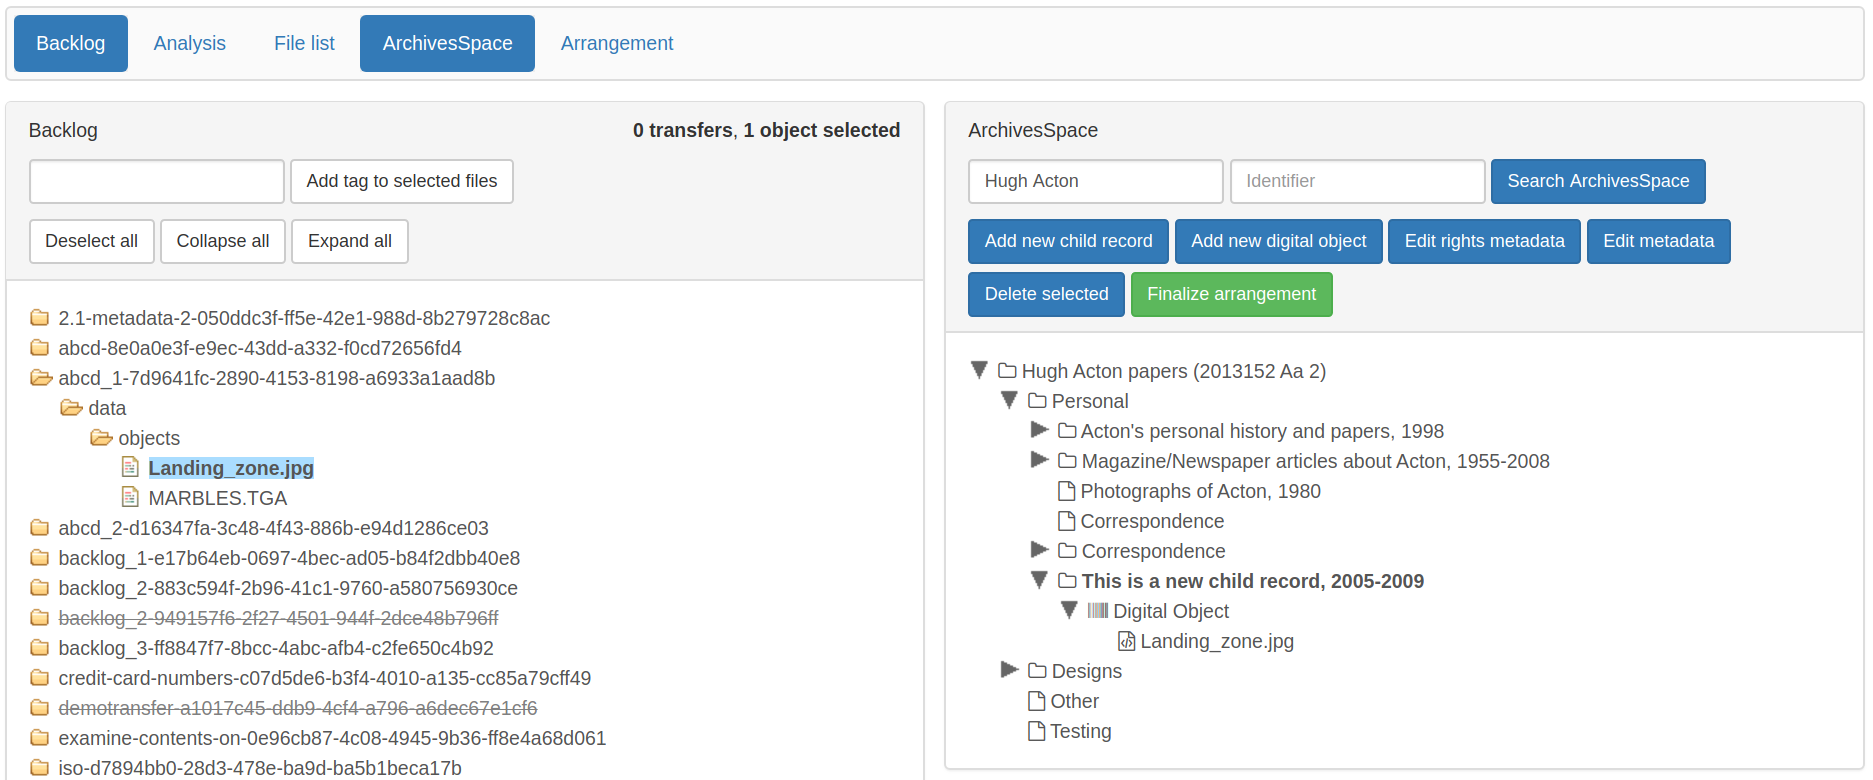Open the Arrangement tab

click(616, 43)
